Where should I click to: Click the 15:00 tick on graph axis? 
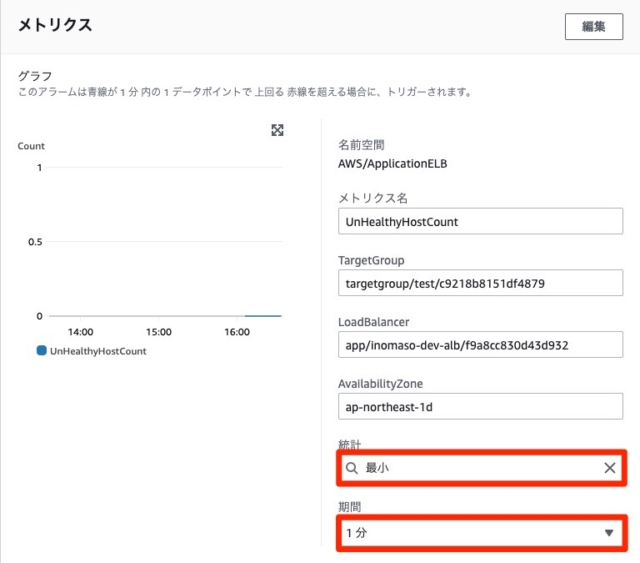[x=159, y=332]
